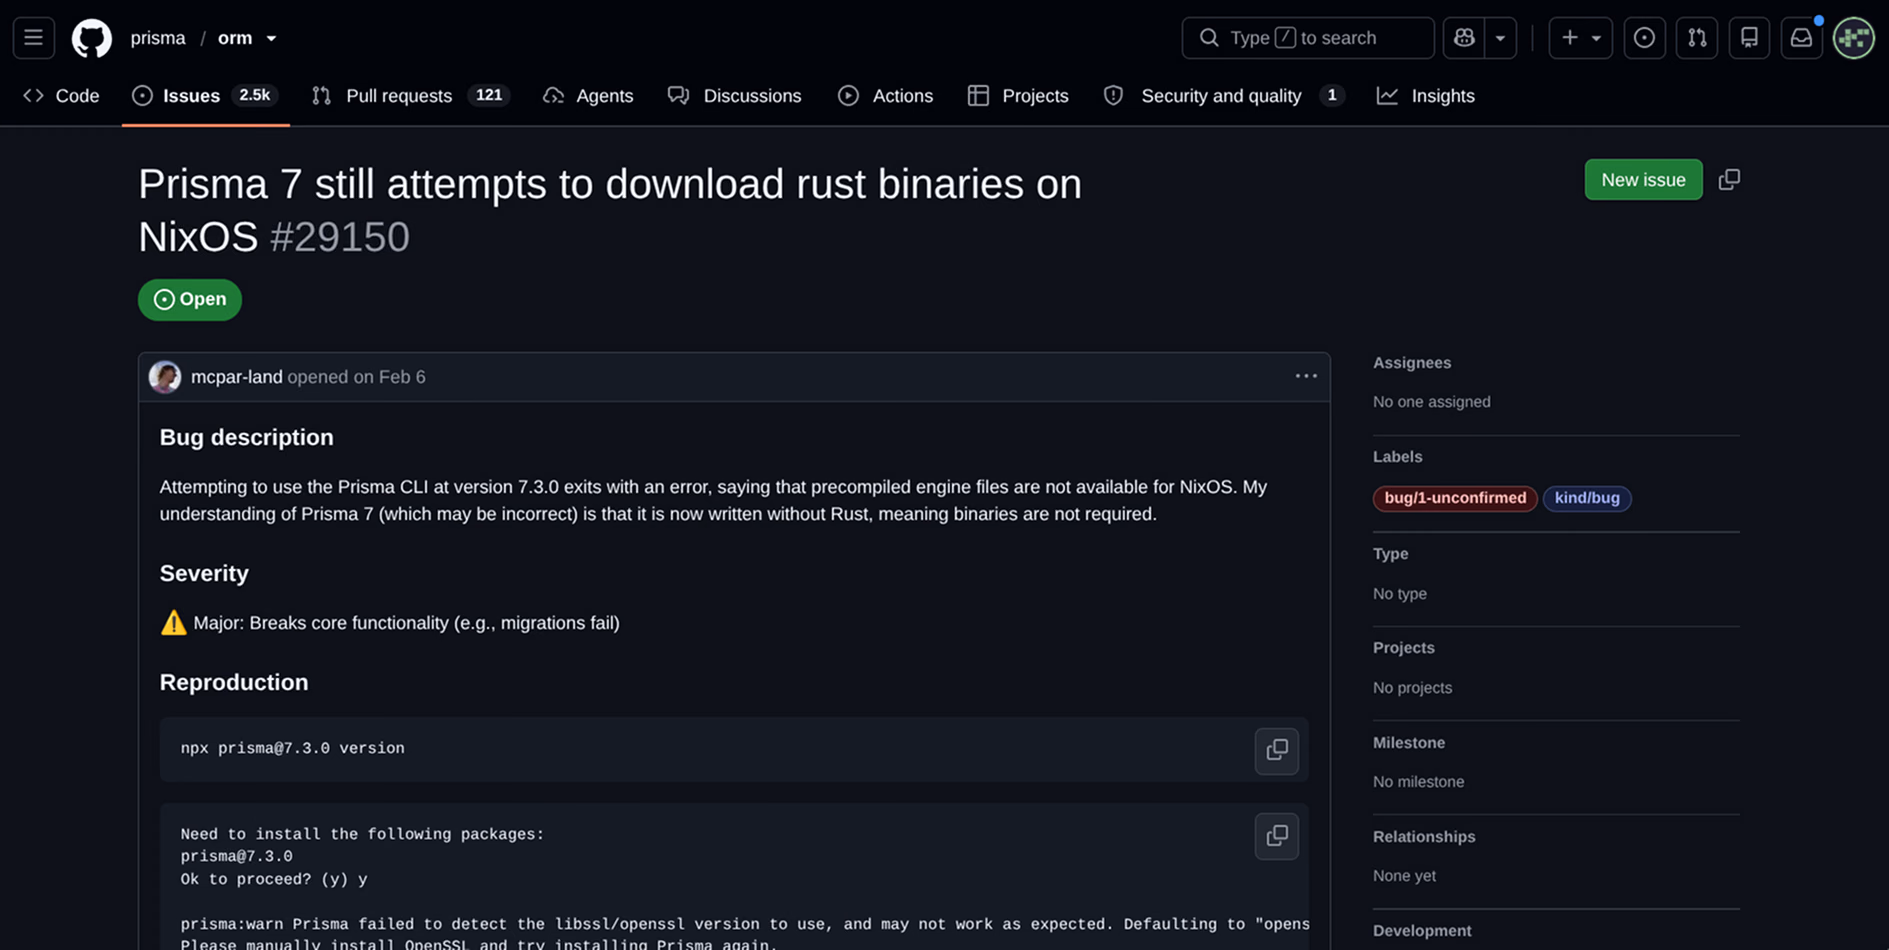
Task: Click the 'No milestone' text
Action: click(x=1418, y=782)
